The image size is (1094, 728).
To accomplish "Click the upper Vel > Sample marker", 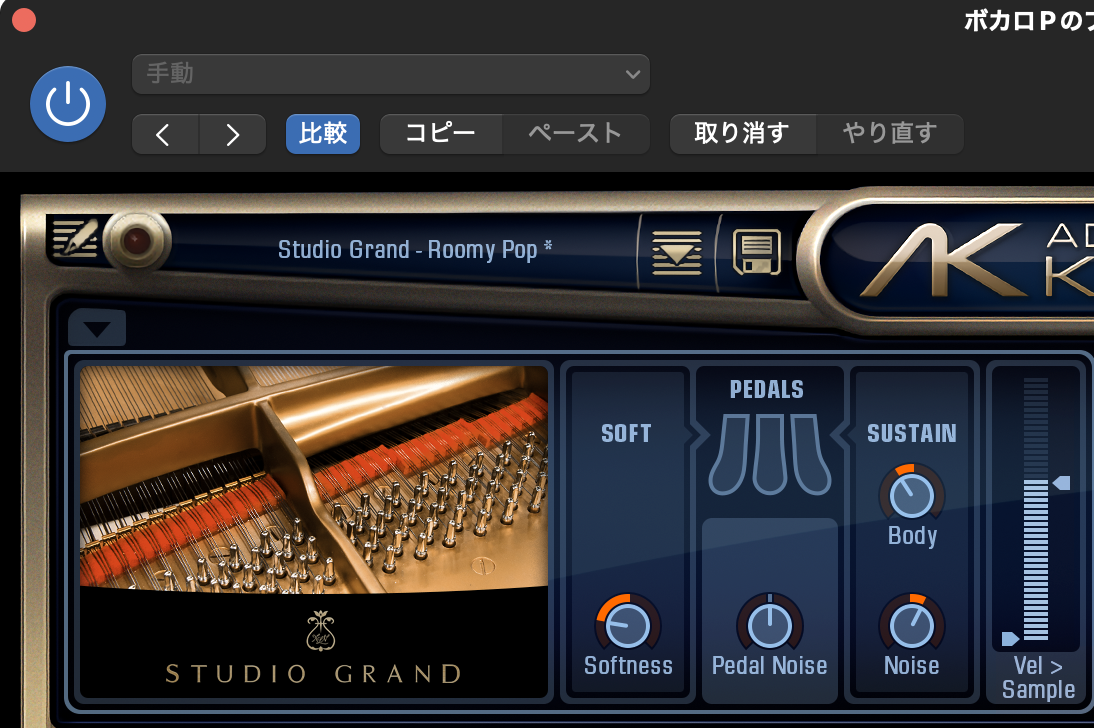I will 1061,482.
